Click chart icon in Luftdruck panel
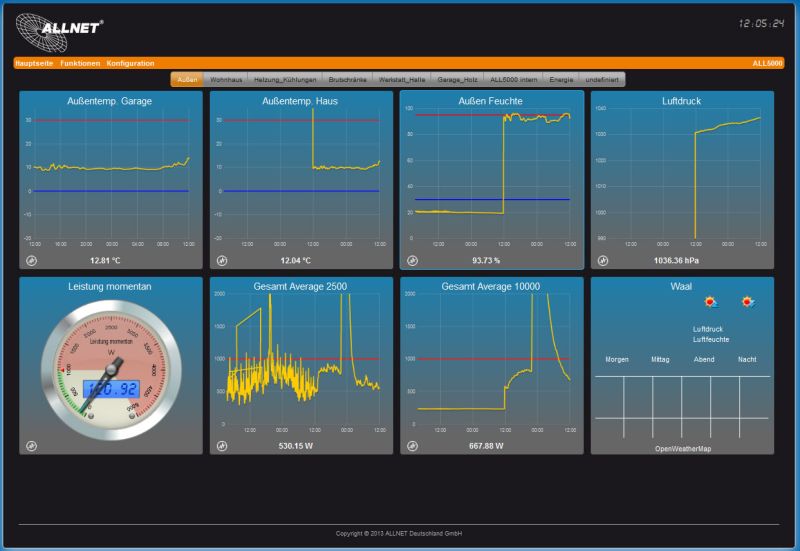 pos(603,260)
